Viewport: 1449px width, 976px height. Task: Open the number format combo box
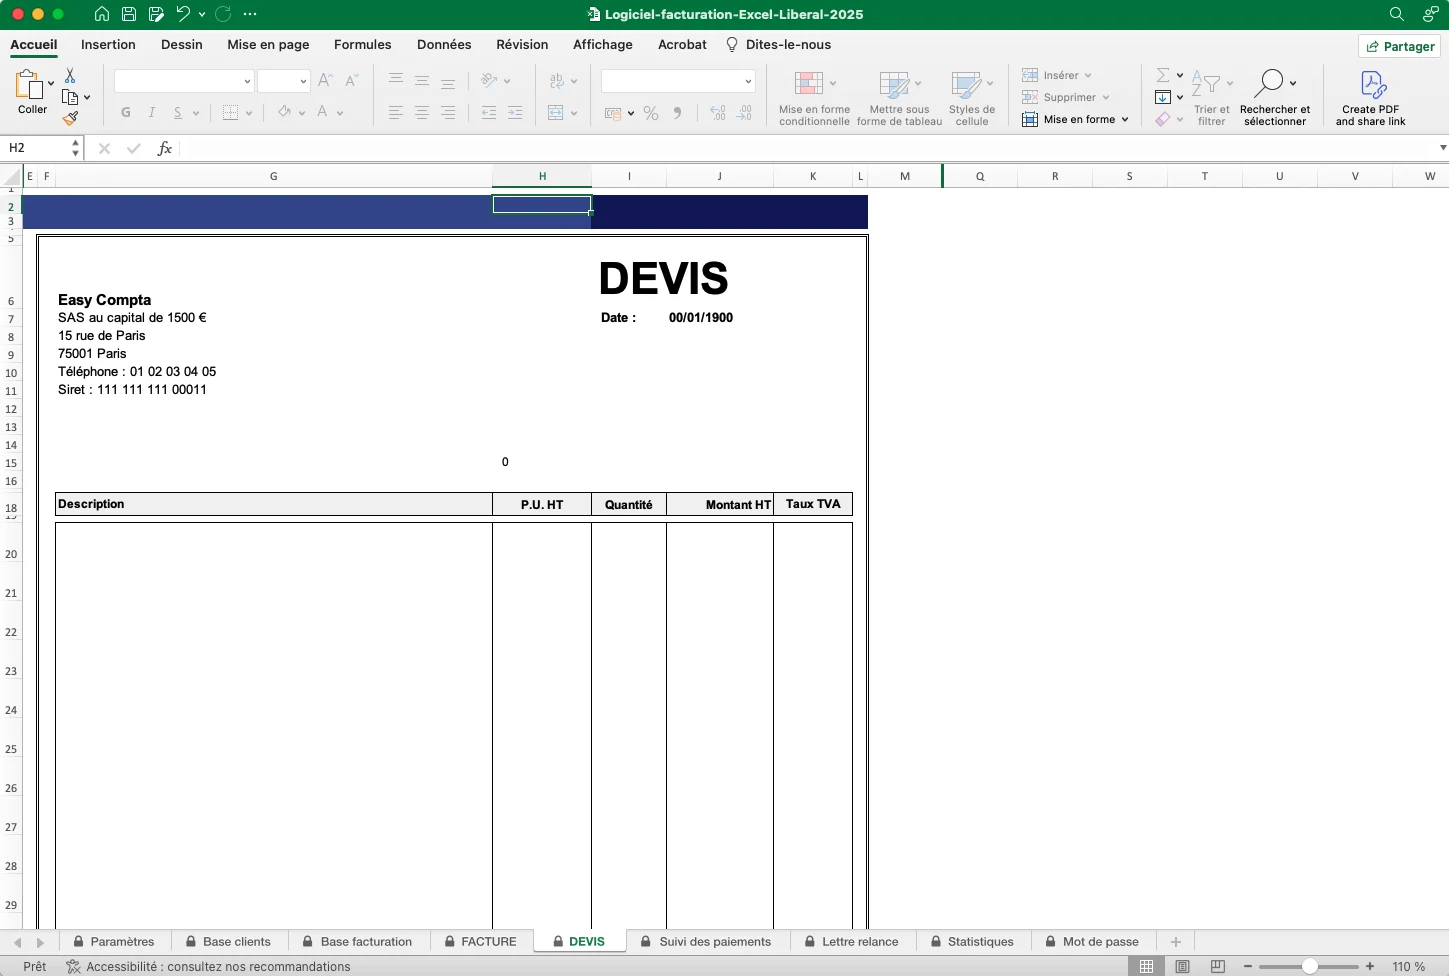point(677,81)
